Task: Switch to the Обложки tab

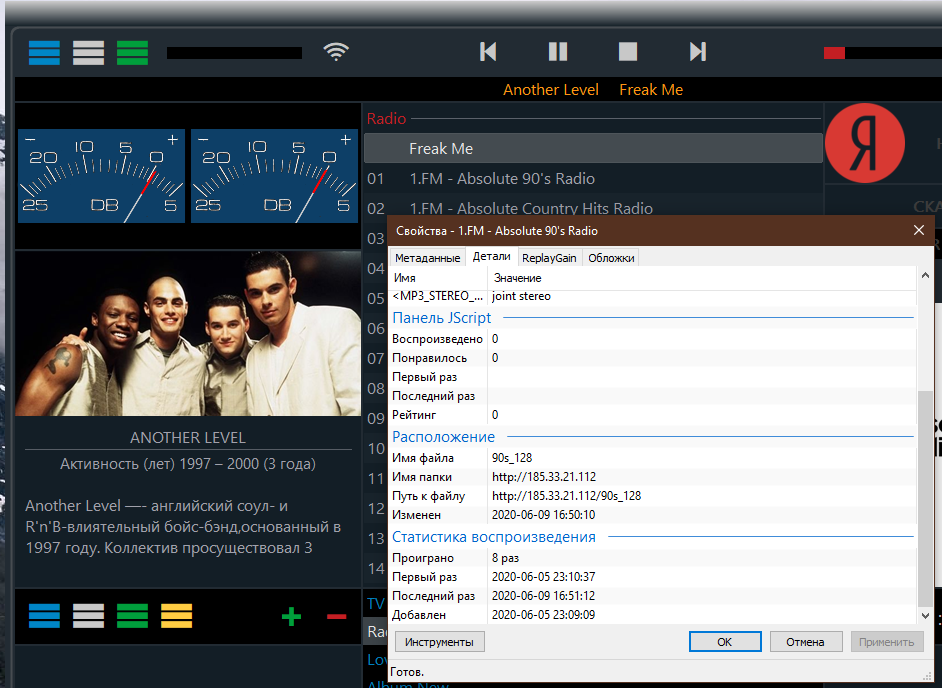Action: point(610,258)
